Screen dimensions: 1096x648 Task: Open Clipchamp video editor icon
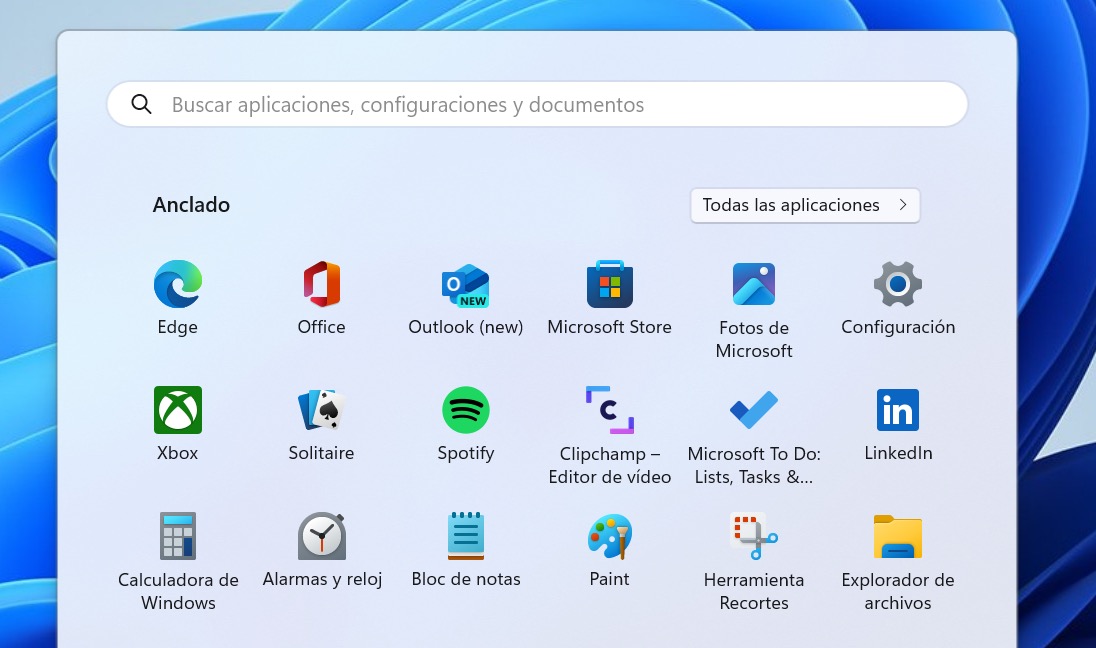(610, 410)
